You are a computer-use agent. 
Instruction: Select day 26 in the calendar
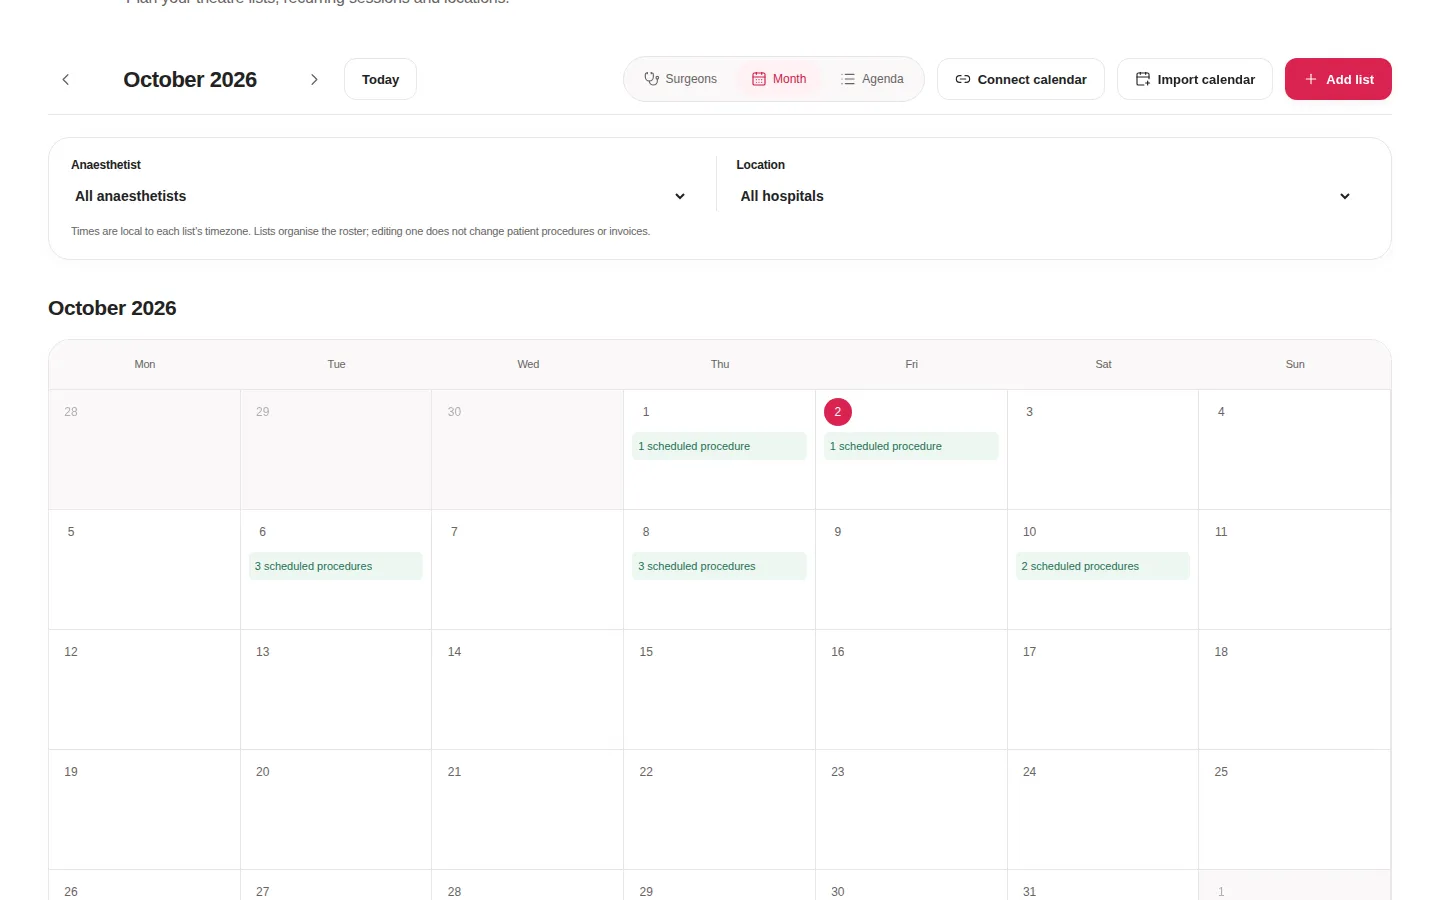(x=71, y=891)
